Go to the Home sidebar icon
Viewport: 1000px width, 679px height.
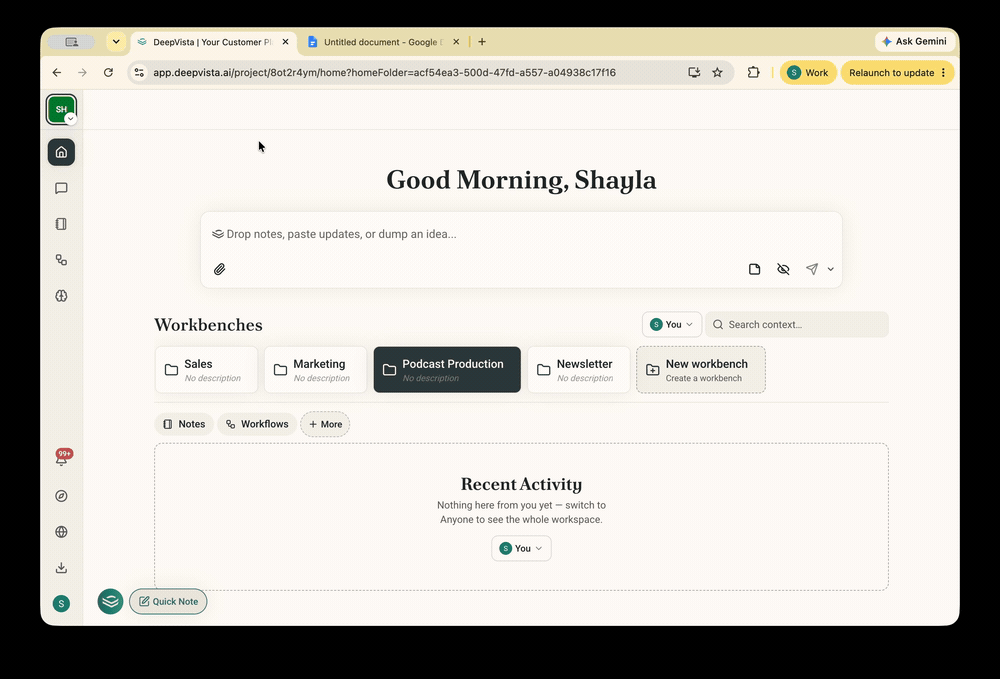tap(61, 152)
